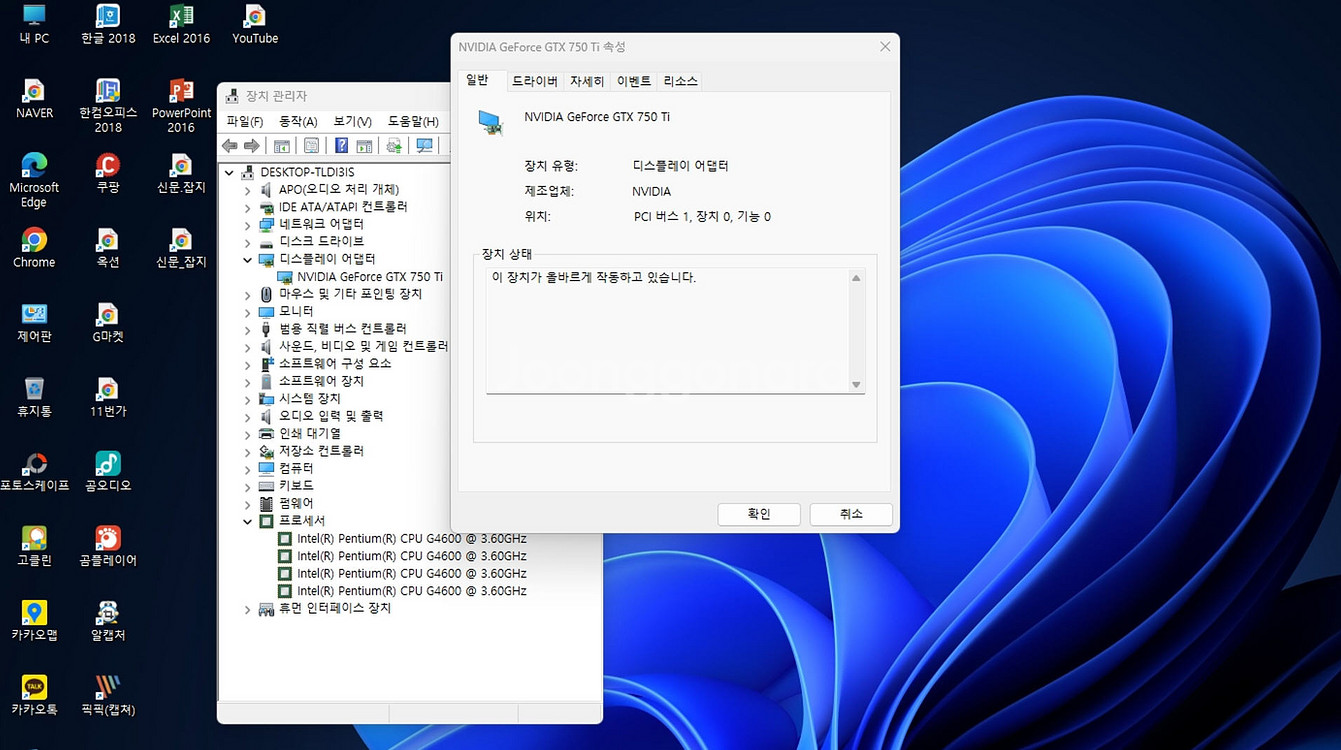Click the forward navigation arrow in Device Manager
This screenshot has height=750, width=1341.
click(250, 146)
